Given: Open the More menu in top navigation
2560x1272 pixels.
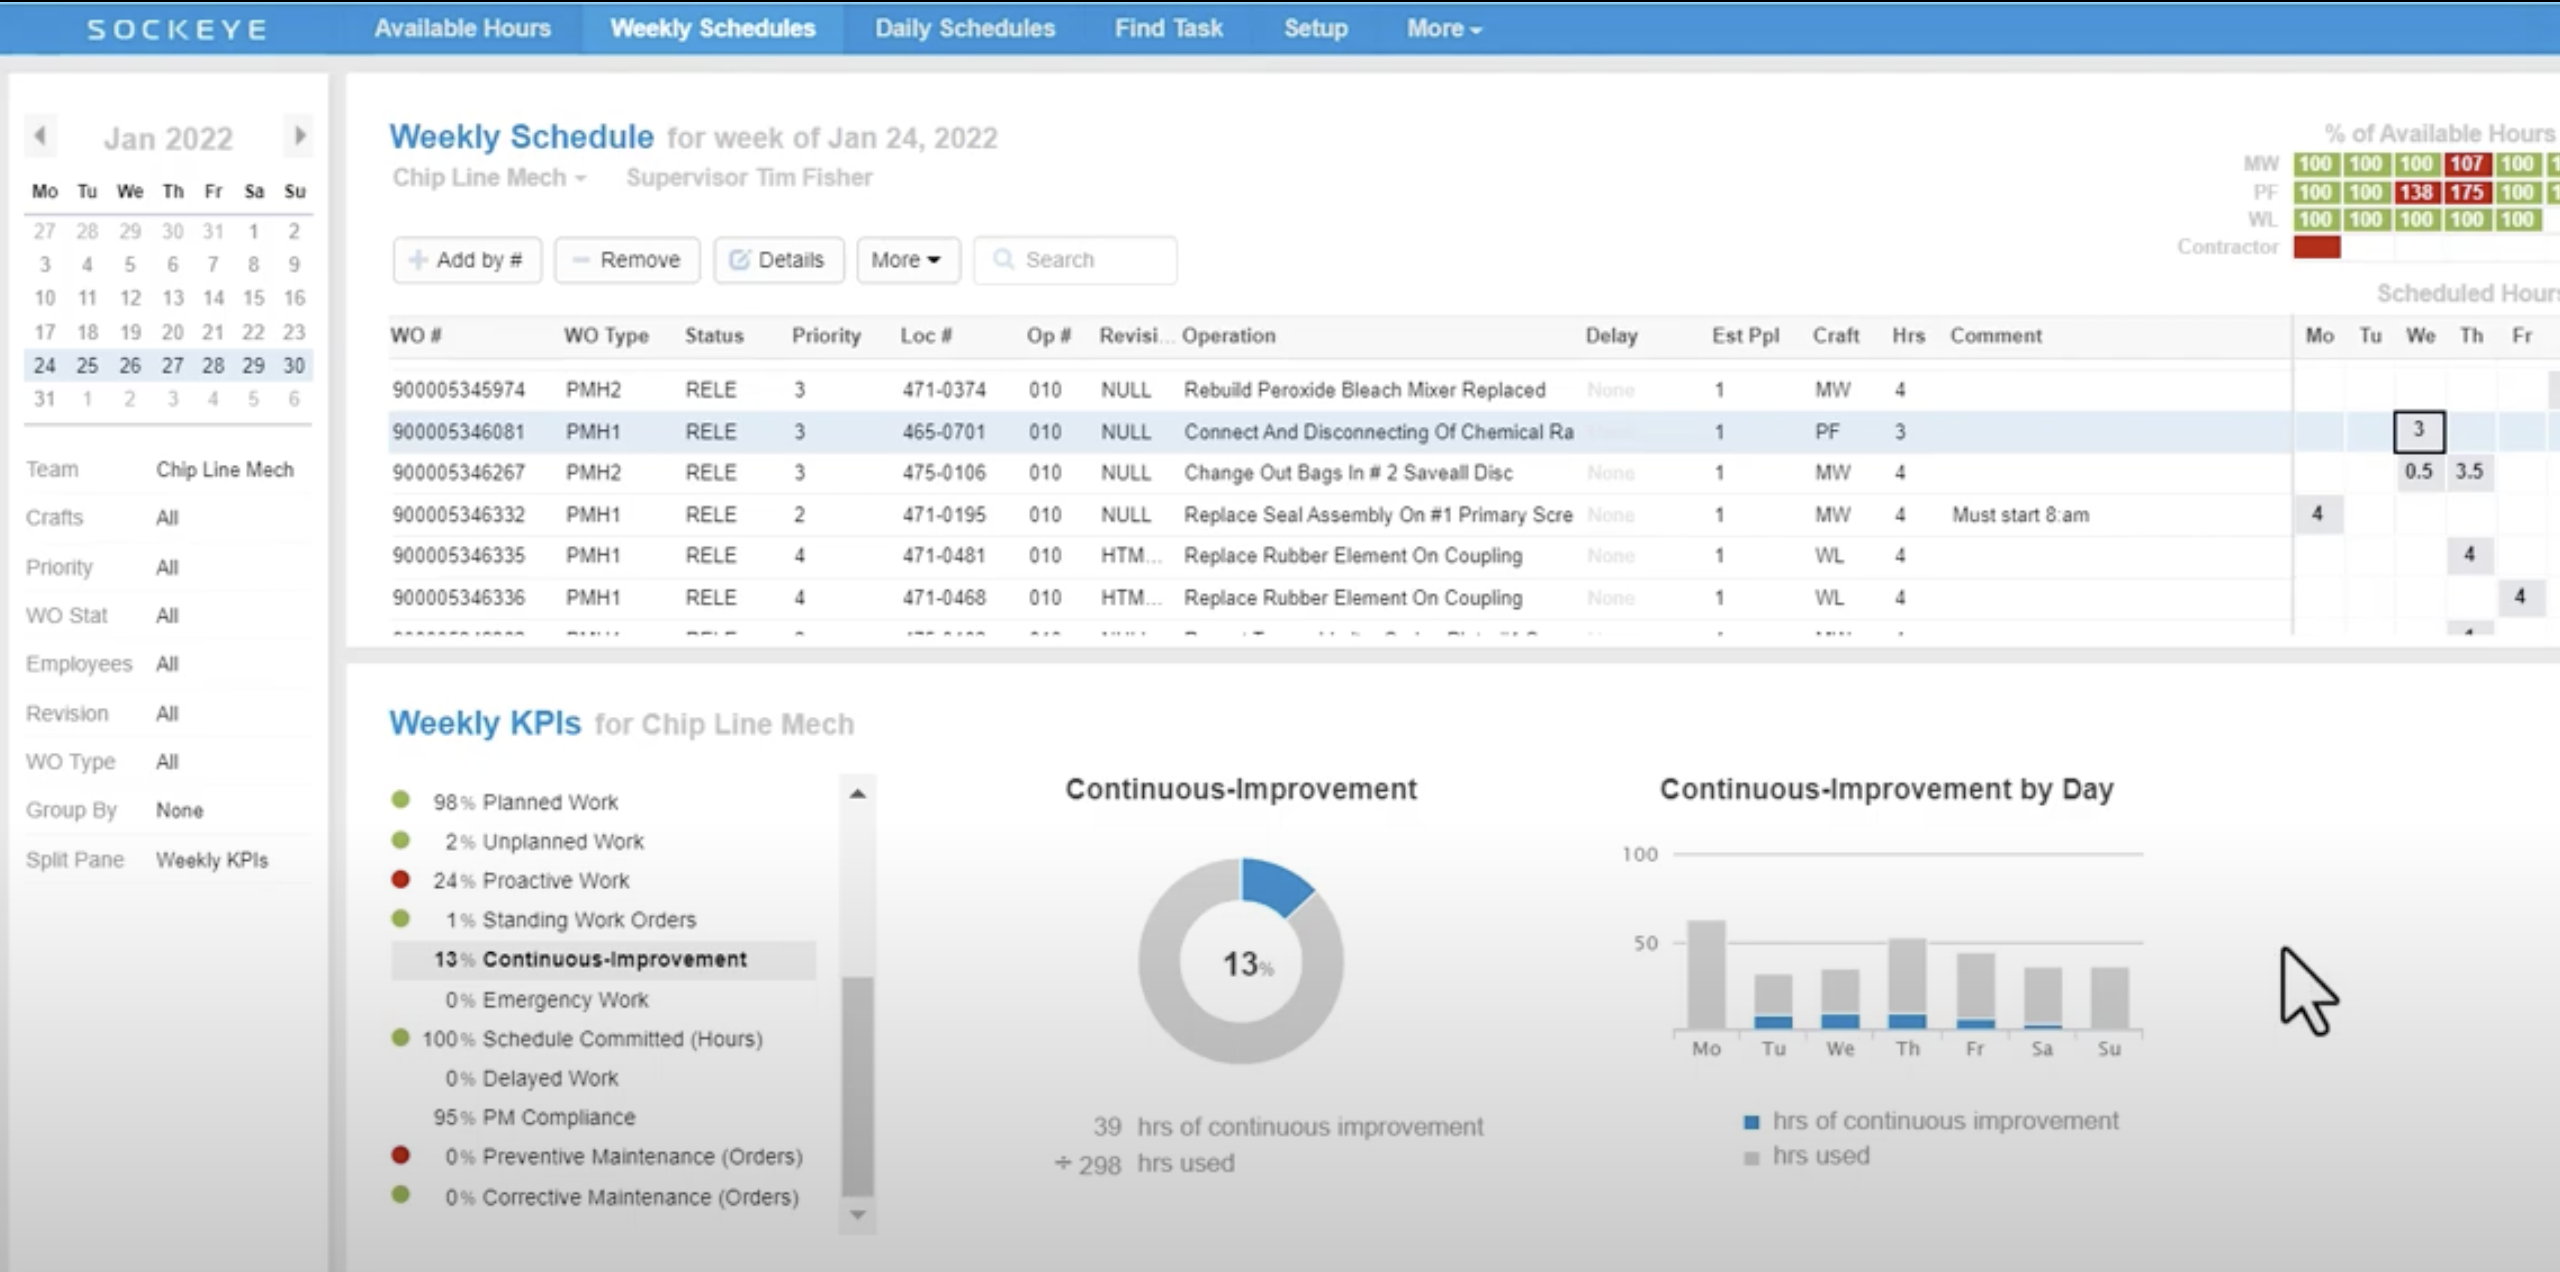Looking at the screenshot, I should pos(1443,29).
